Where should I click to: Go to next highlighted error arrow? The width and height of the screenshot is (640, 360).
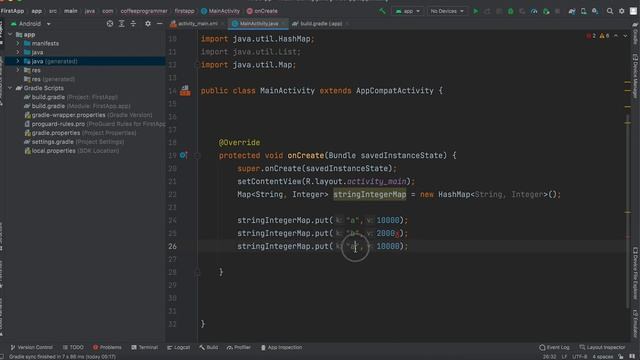(625, 36)
